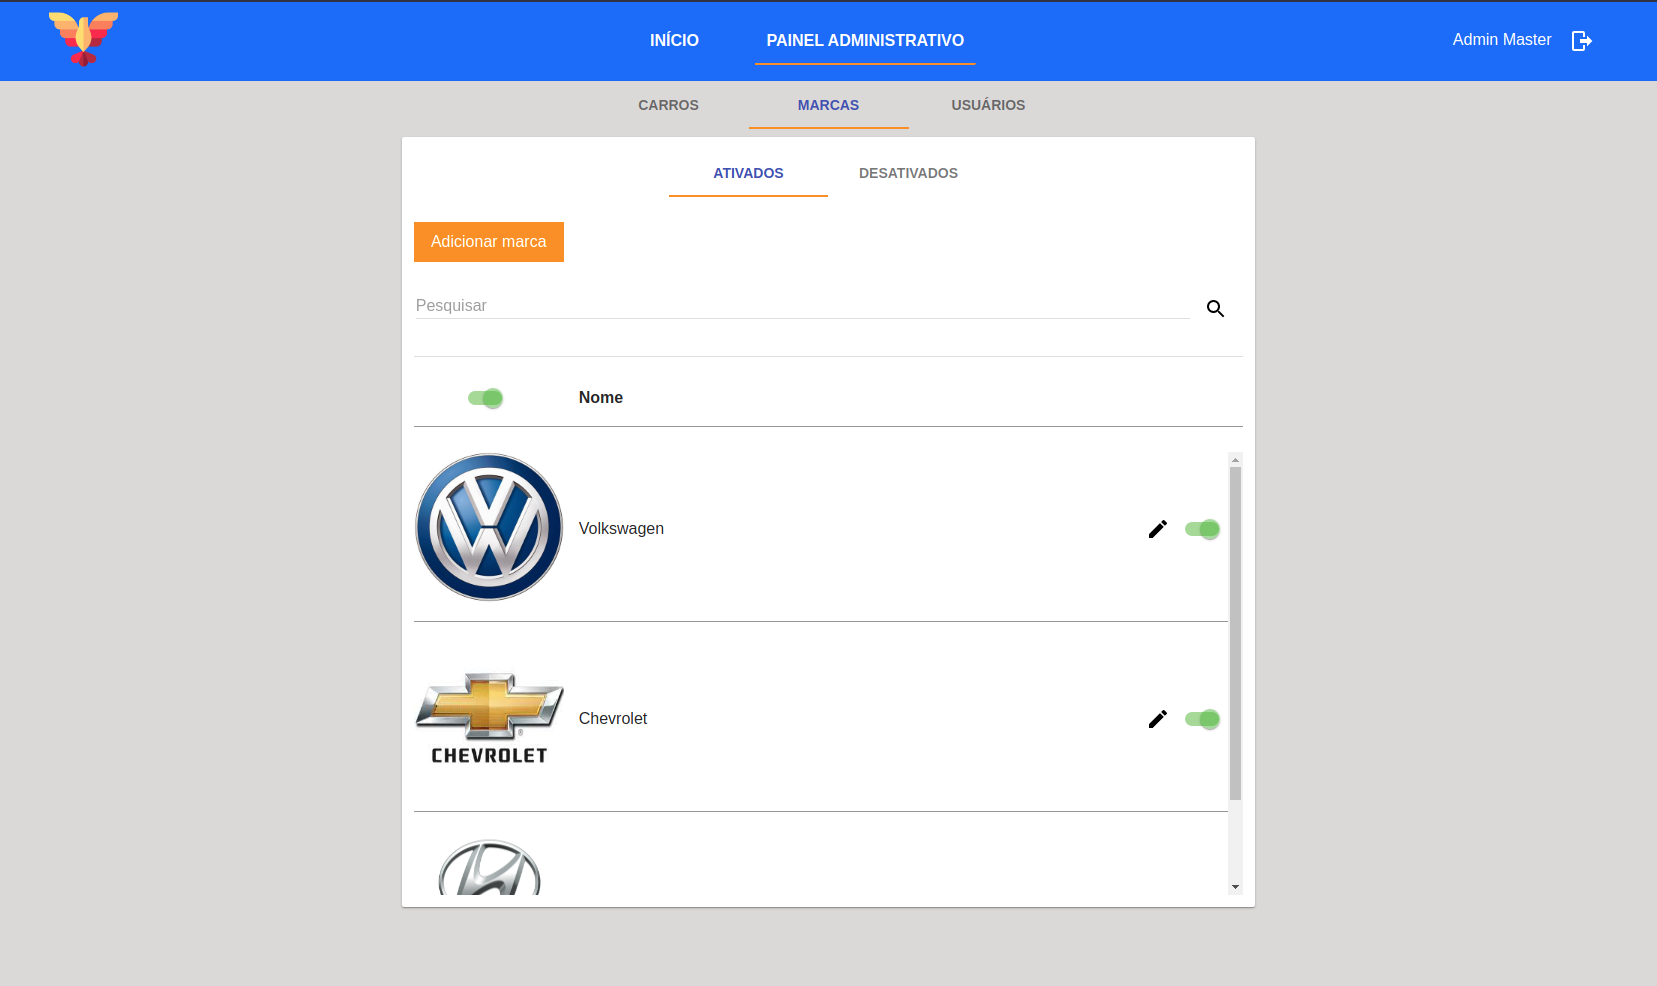Disable the Chevrolet brand toggle

(1203, 719)
